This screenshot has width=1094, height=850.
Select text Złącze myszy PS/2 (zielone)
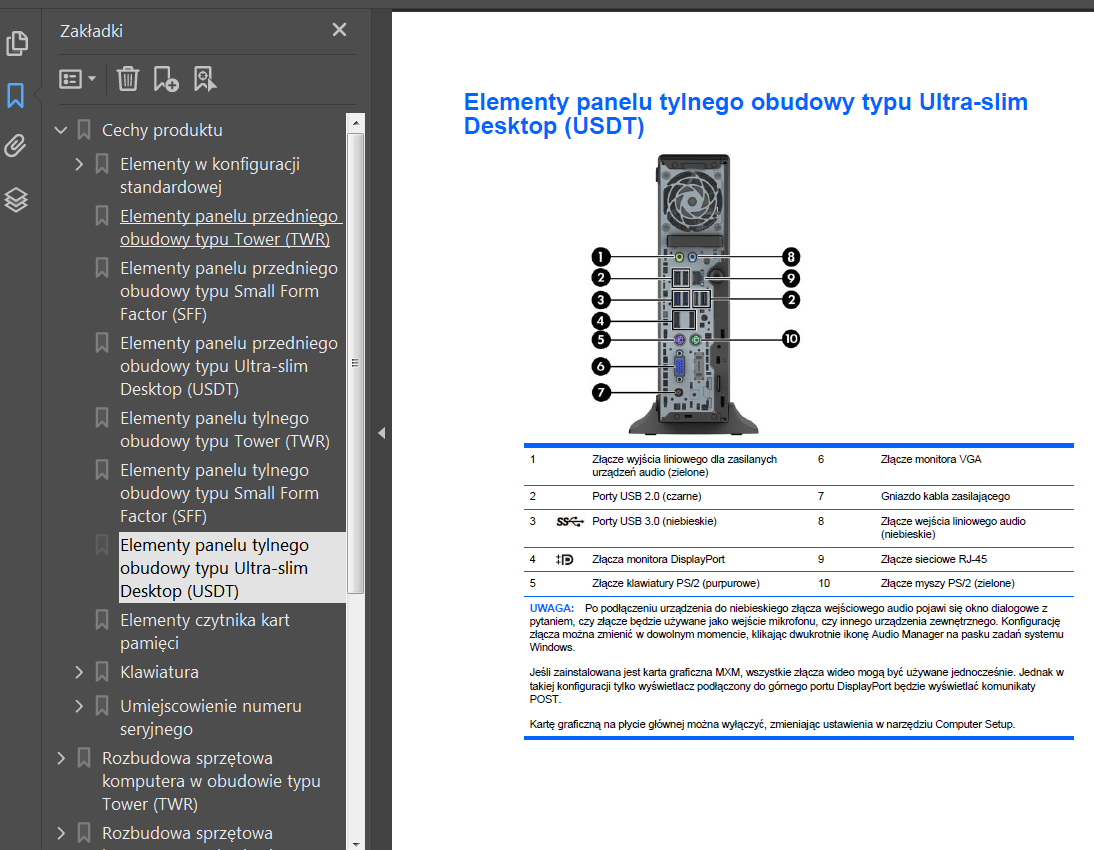(x=947, y=583)
